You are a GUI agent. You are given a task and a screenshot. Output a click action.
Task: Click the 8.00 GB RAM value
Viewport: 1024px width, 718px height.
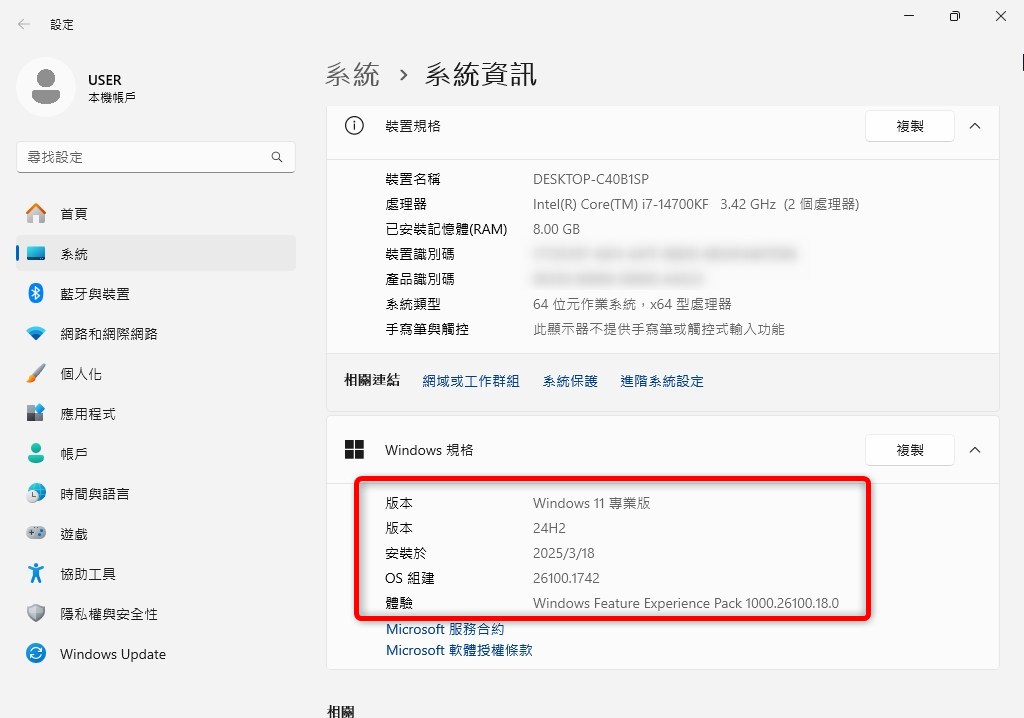(556, 229)
